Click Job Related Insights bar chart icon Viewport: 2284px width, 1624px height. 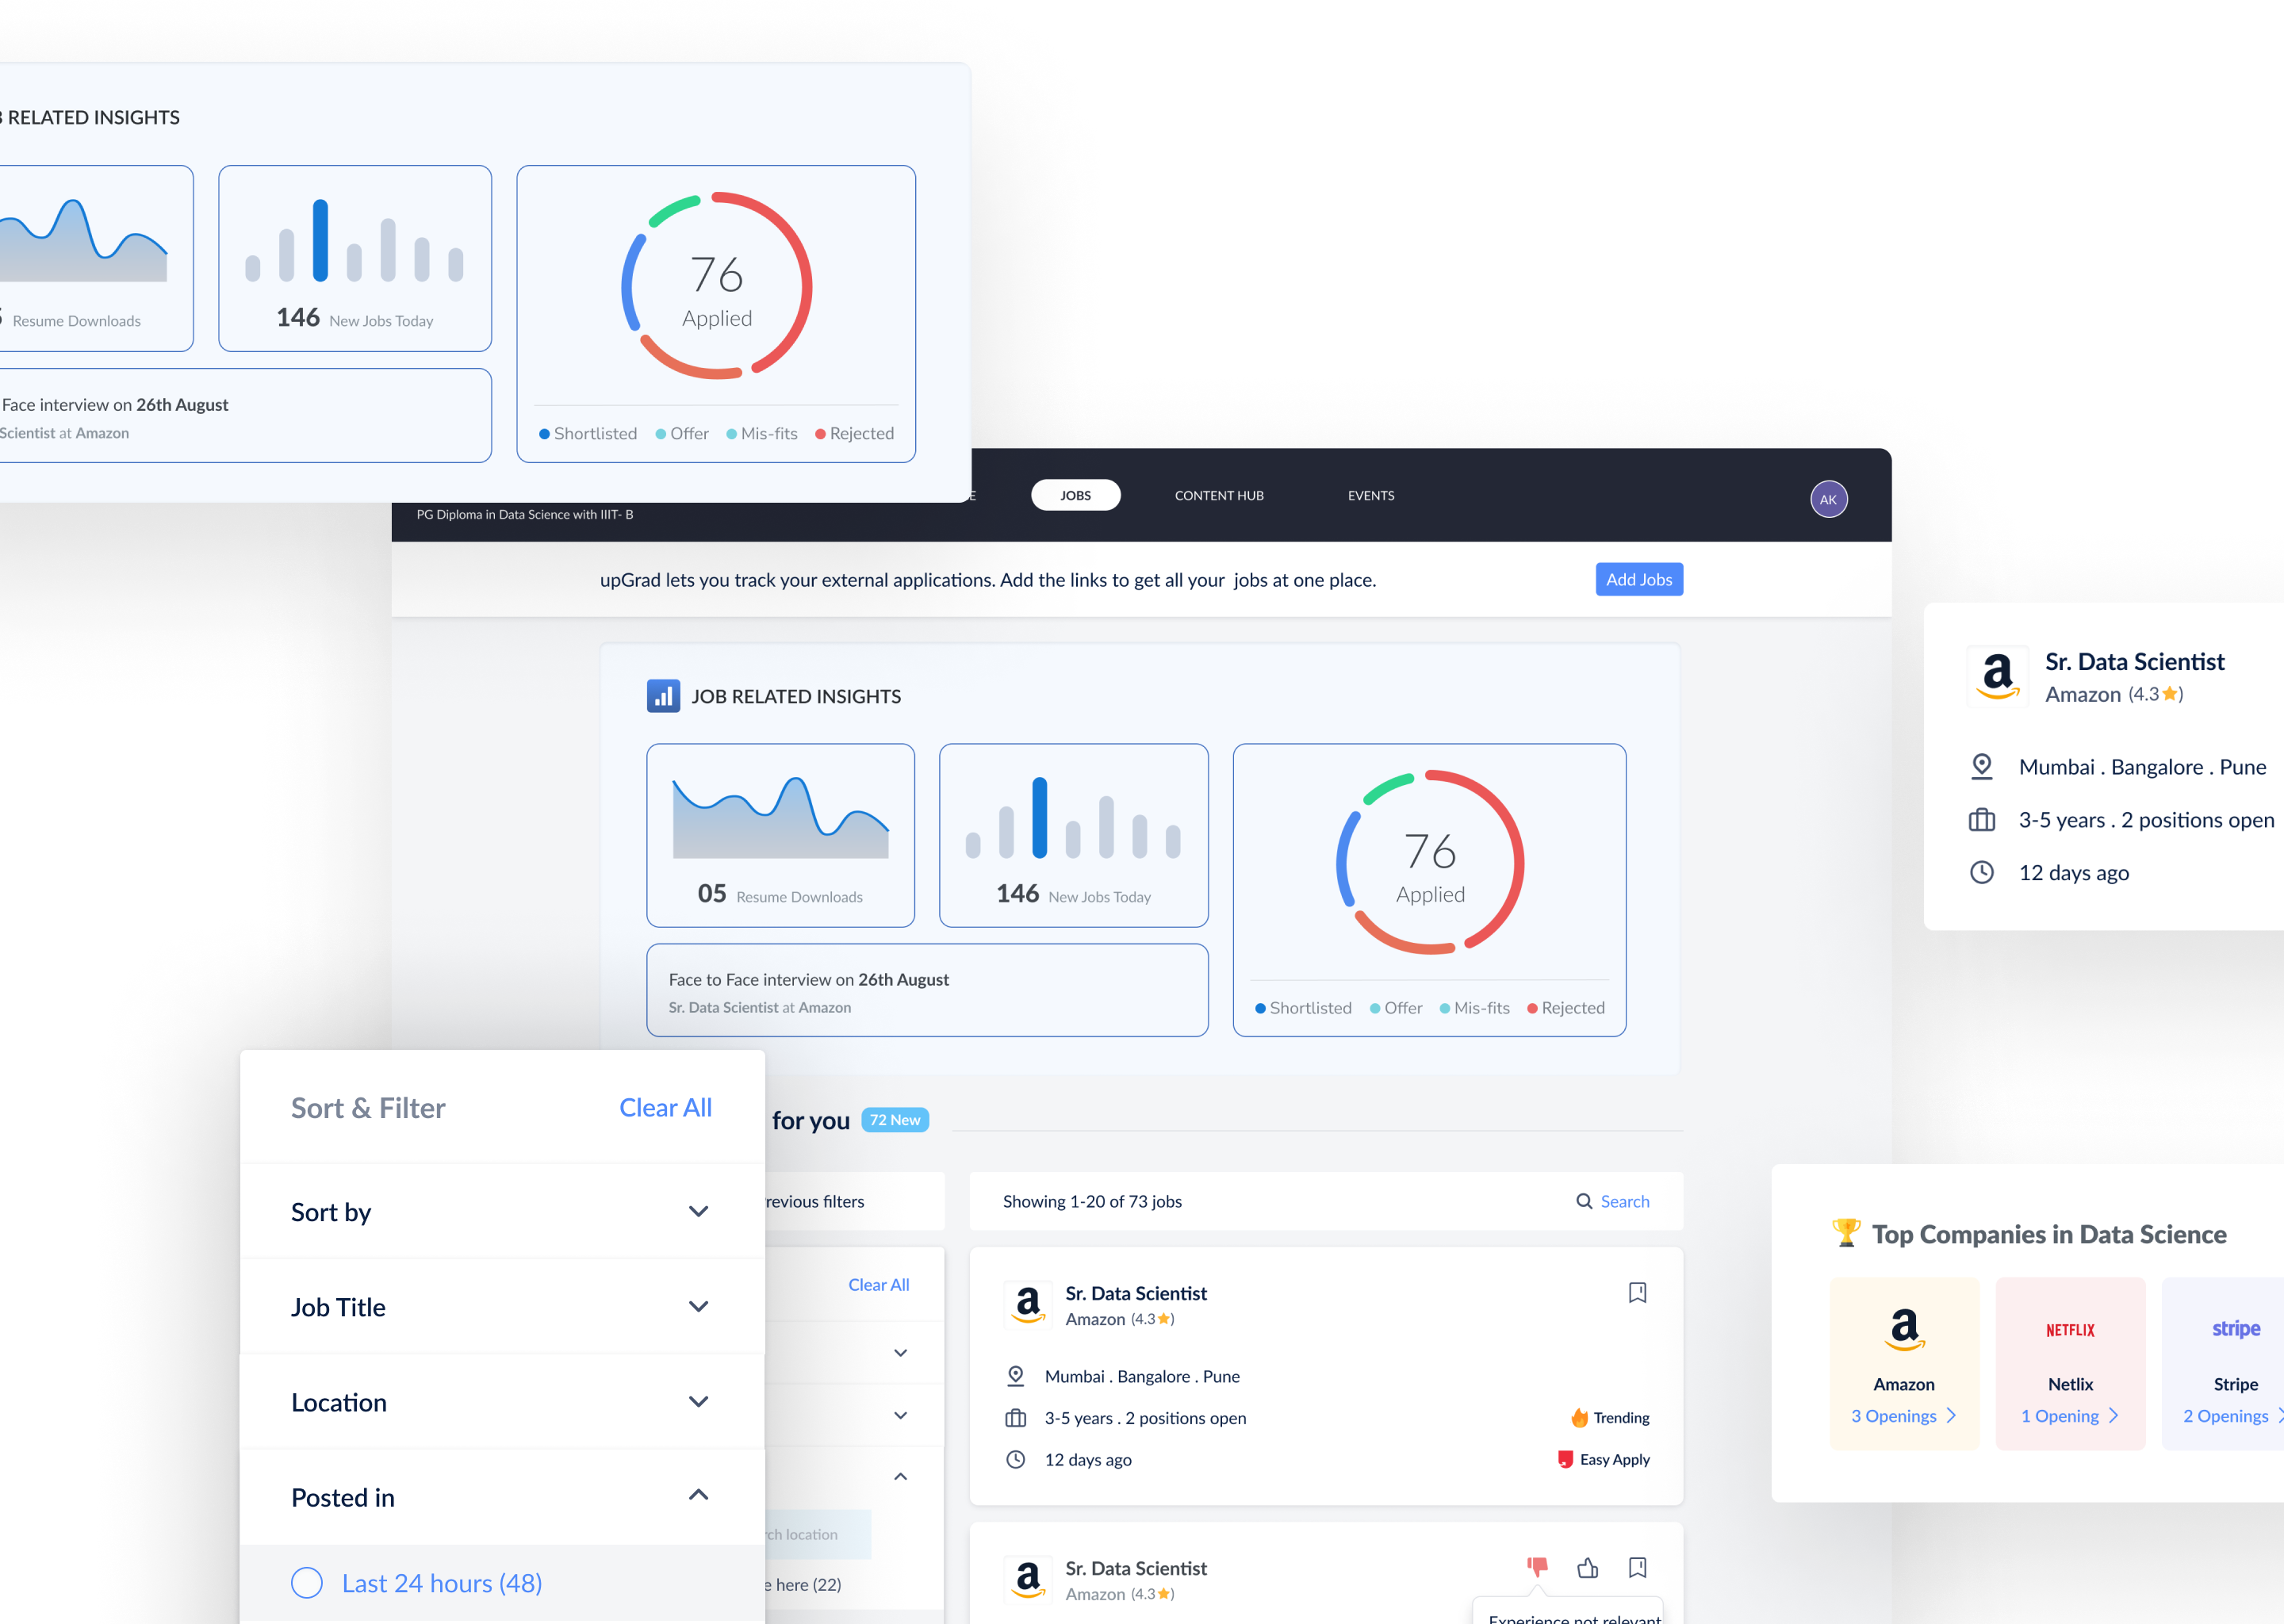663,696
